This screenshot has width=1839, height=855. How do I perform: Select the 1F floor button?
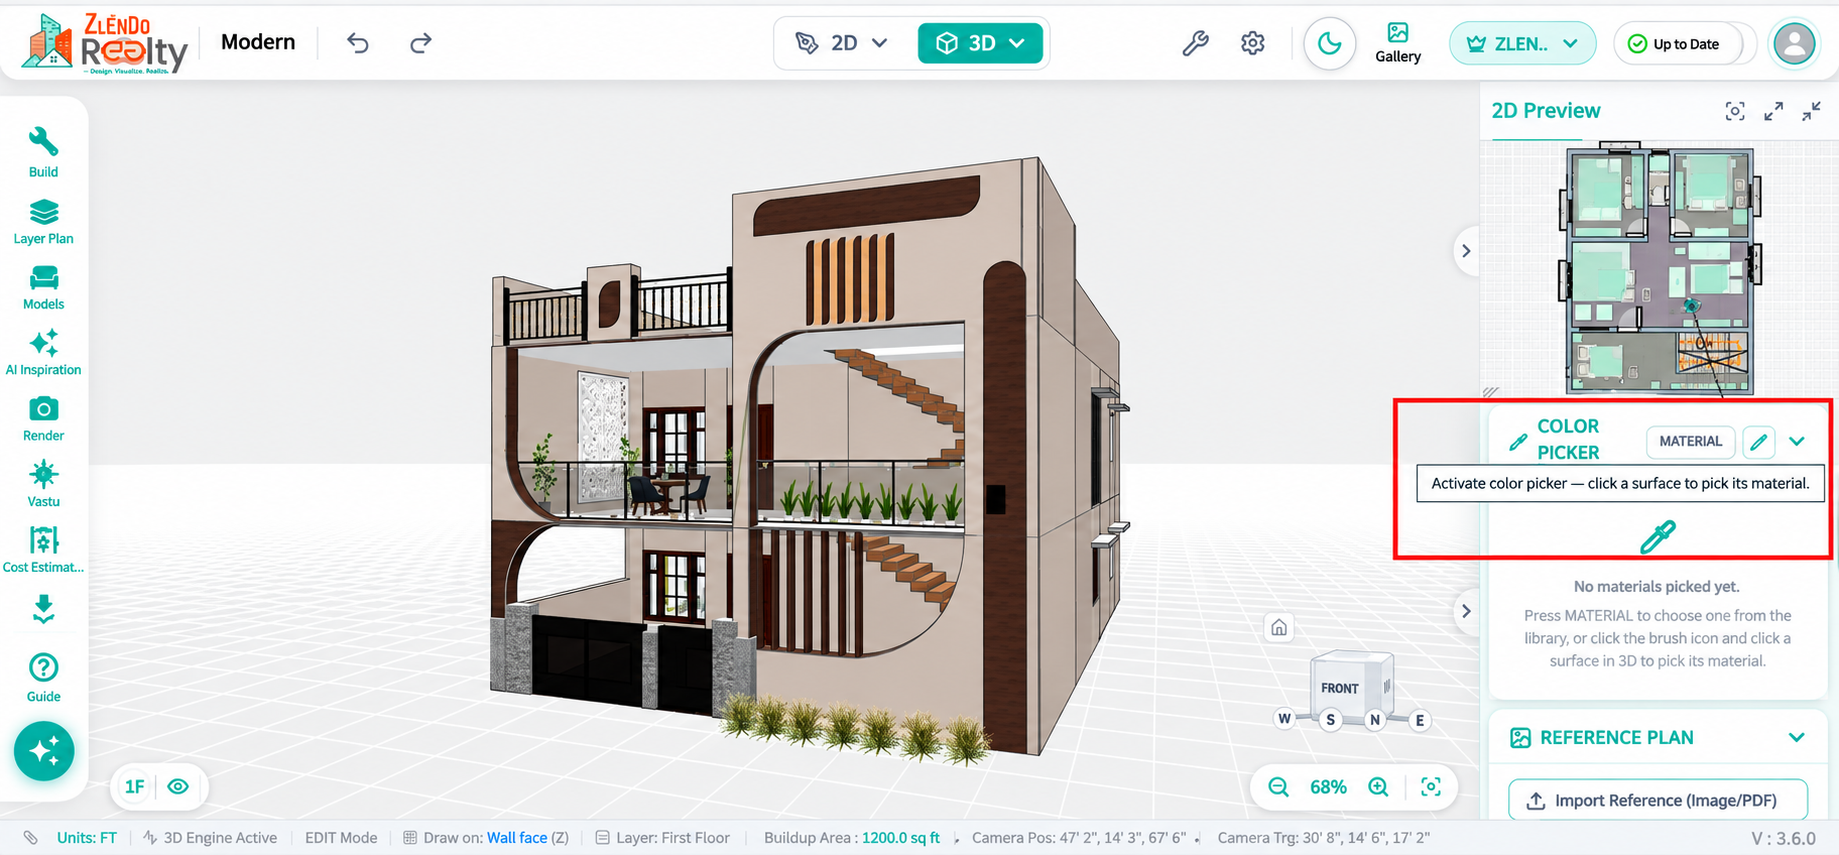135,787
